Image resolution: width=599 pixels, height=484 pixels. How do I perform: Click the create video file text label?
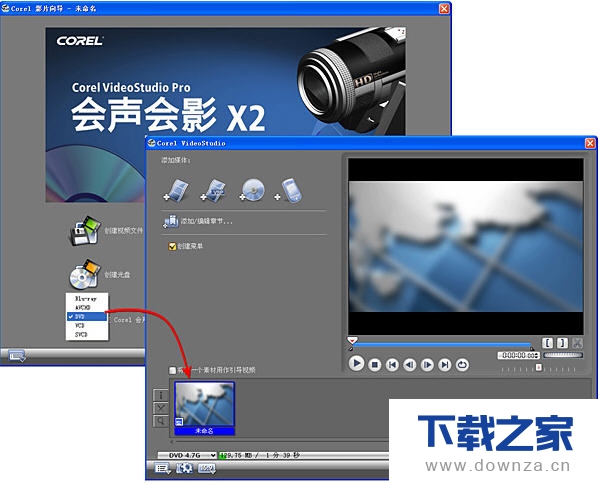pyautogui.click(x=123, y=231)
